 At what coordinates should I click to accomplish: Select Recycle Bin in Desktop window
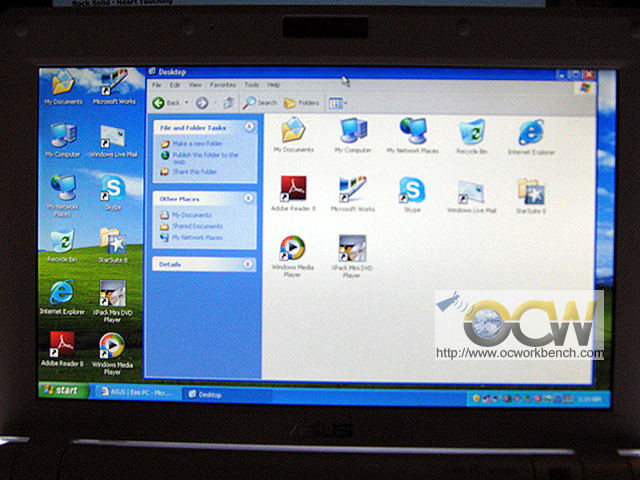(x=472, y=136)
